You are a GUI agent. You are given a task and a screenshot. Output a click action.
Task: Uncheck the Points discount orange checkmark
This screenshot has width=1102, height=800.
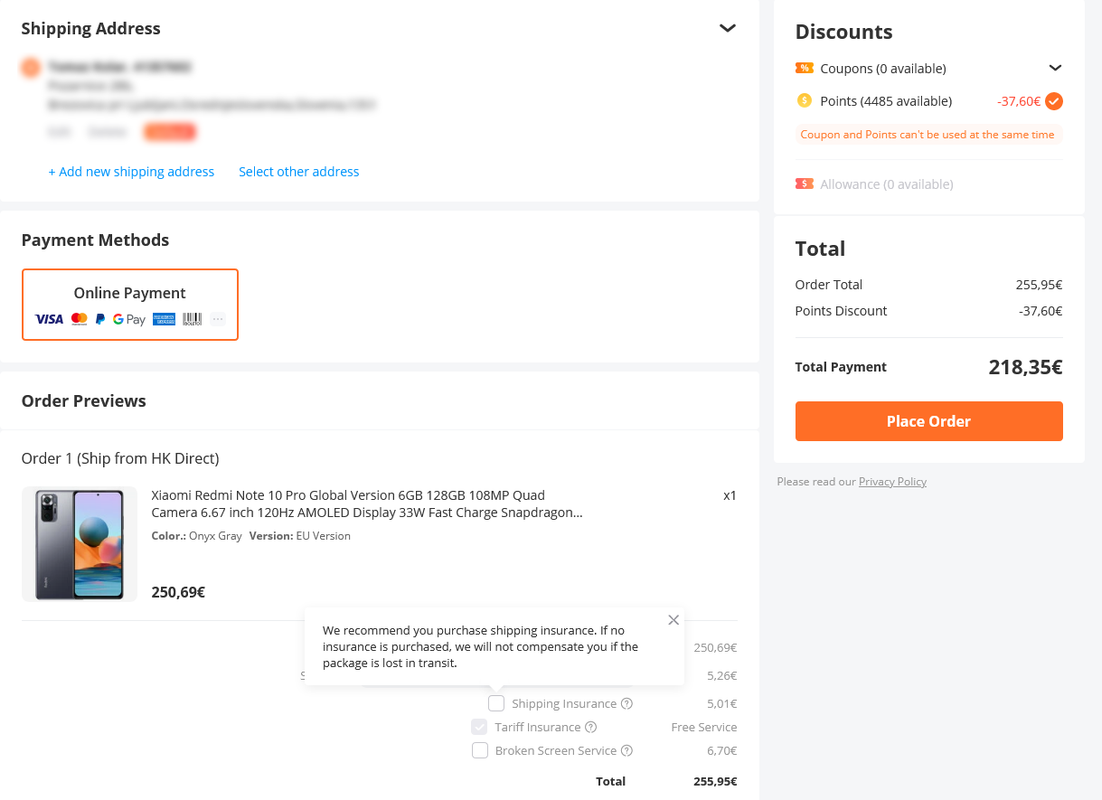tap(1054, 101)
